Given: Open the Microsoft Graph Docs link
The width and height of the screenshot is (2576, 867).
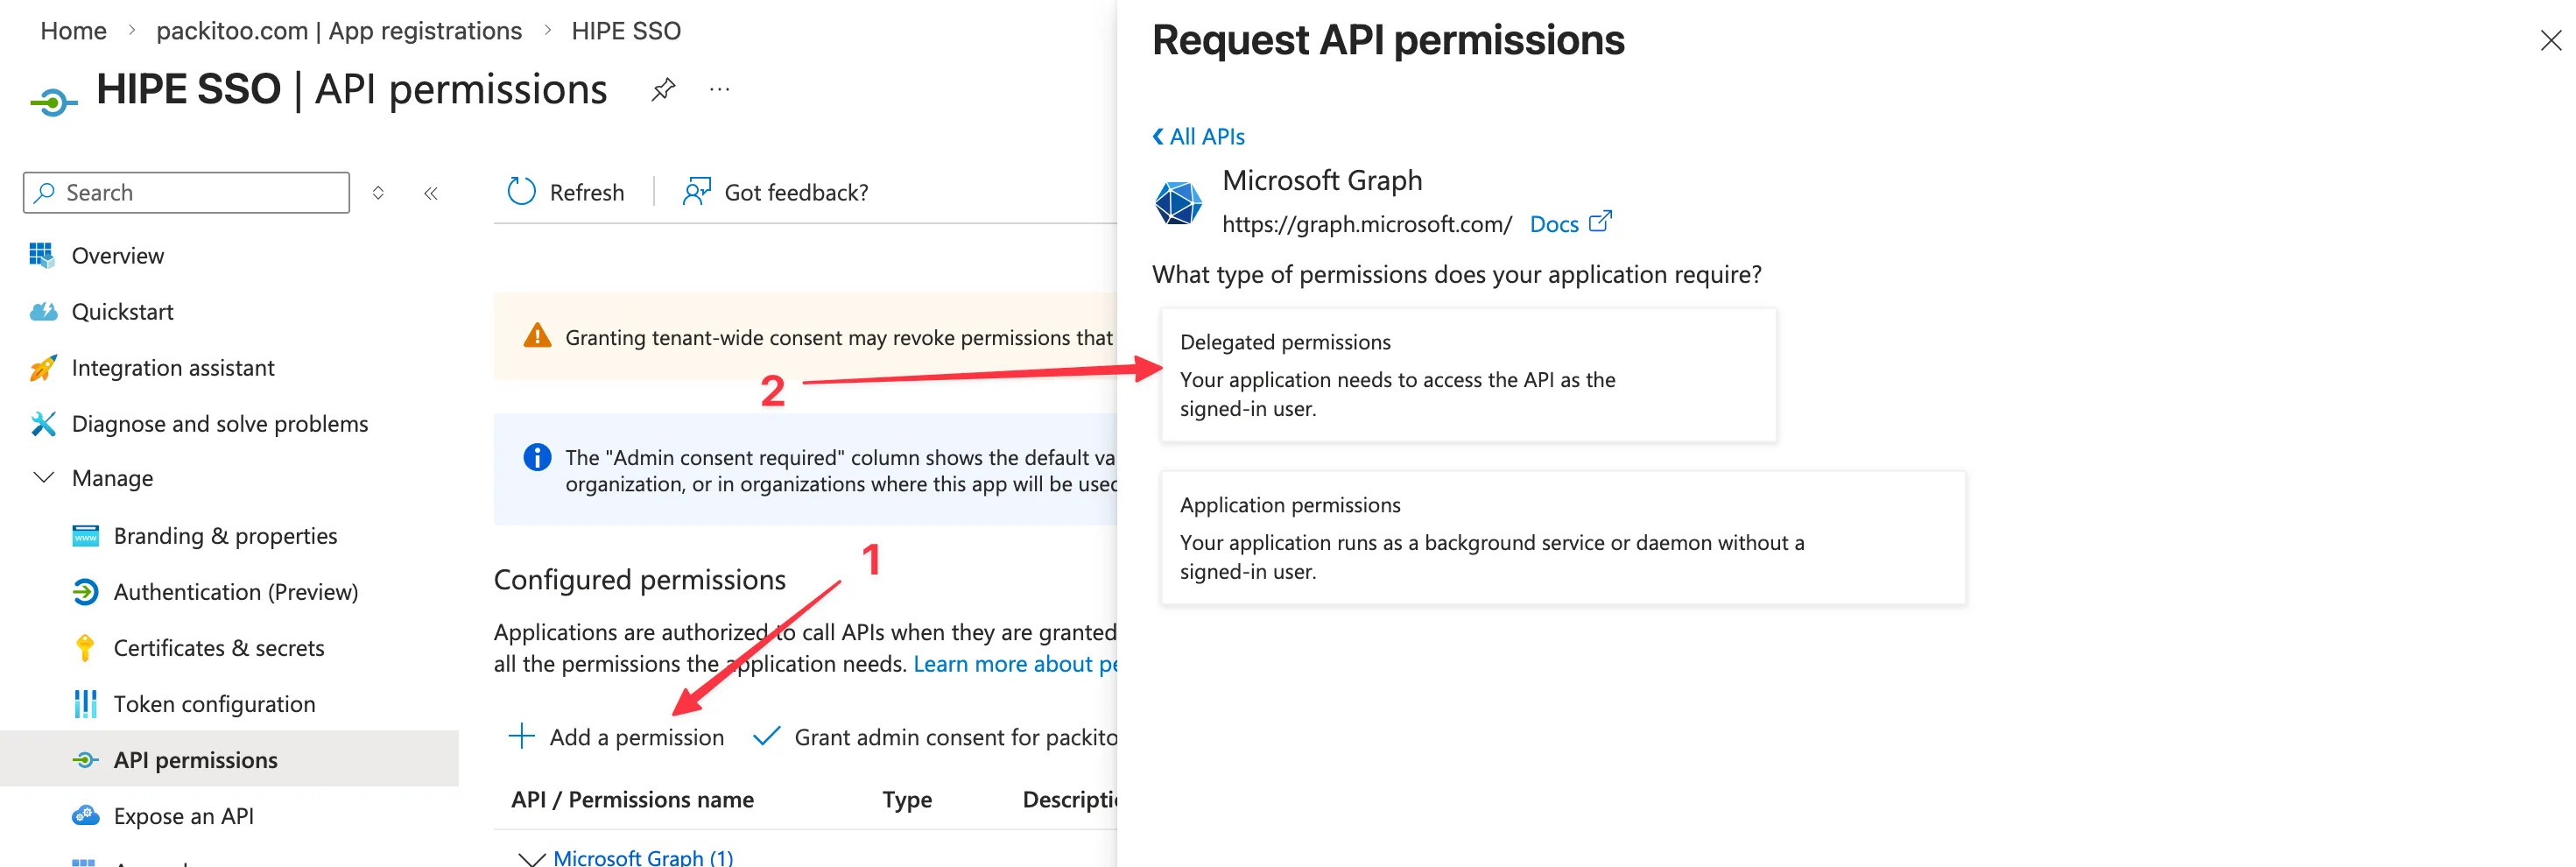Looking at the screenshot, I should pyautogui.click(x=1552, y=223).
